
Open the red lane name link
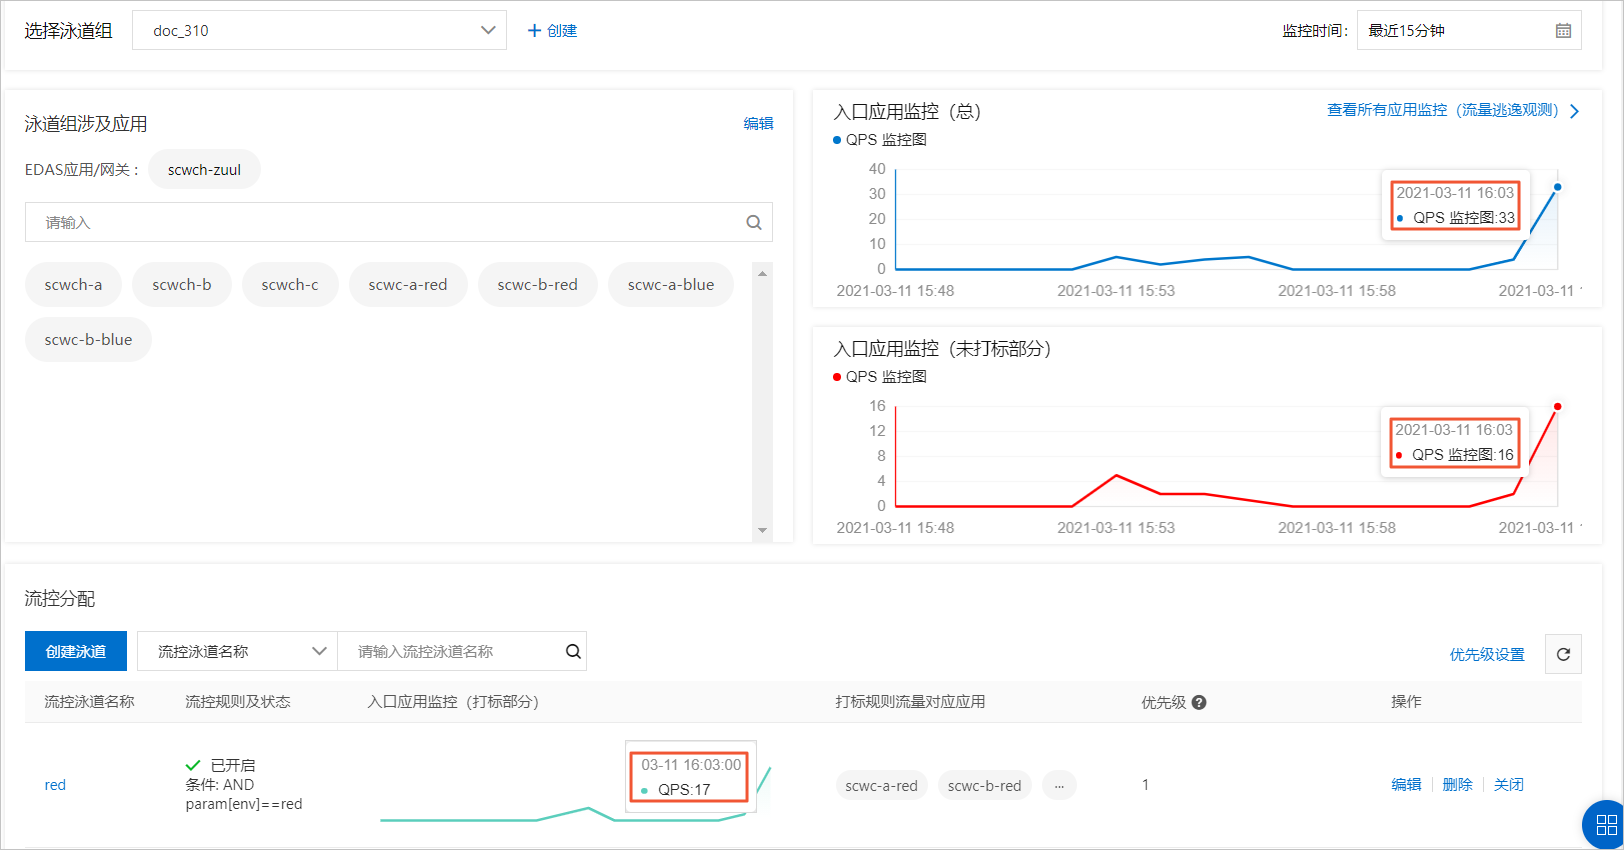click(x=55, y=785)
